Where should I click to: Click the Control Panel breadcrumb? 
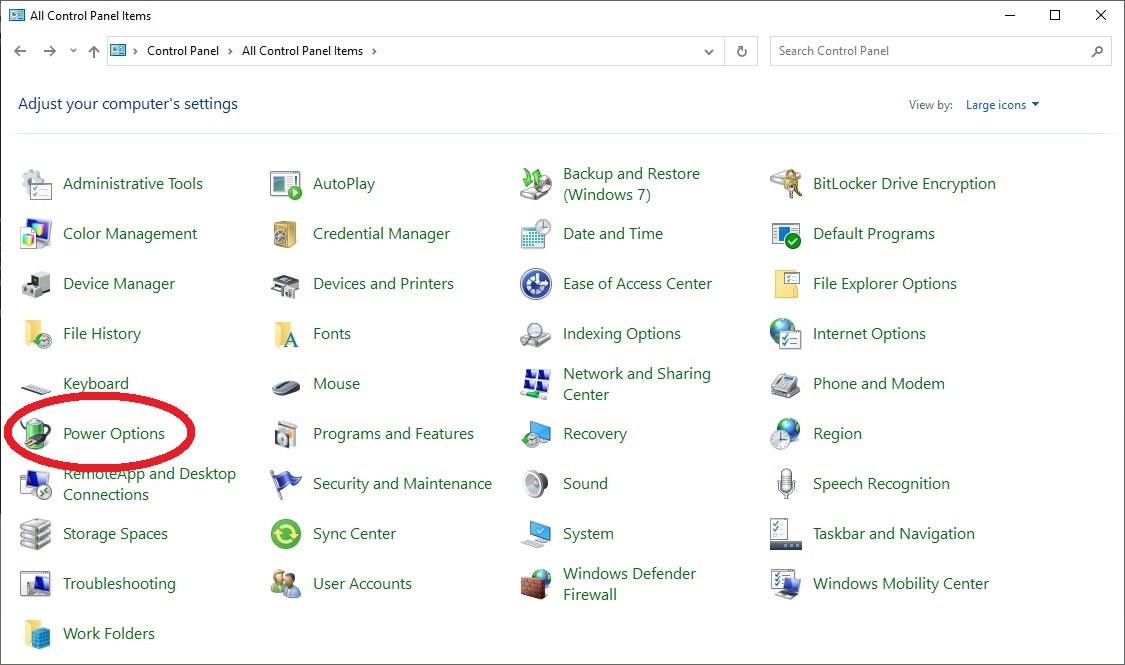(x=183, y=51)
